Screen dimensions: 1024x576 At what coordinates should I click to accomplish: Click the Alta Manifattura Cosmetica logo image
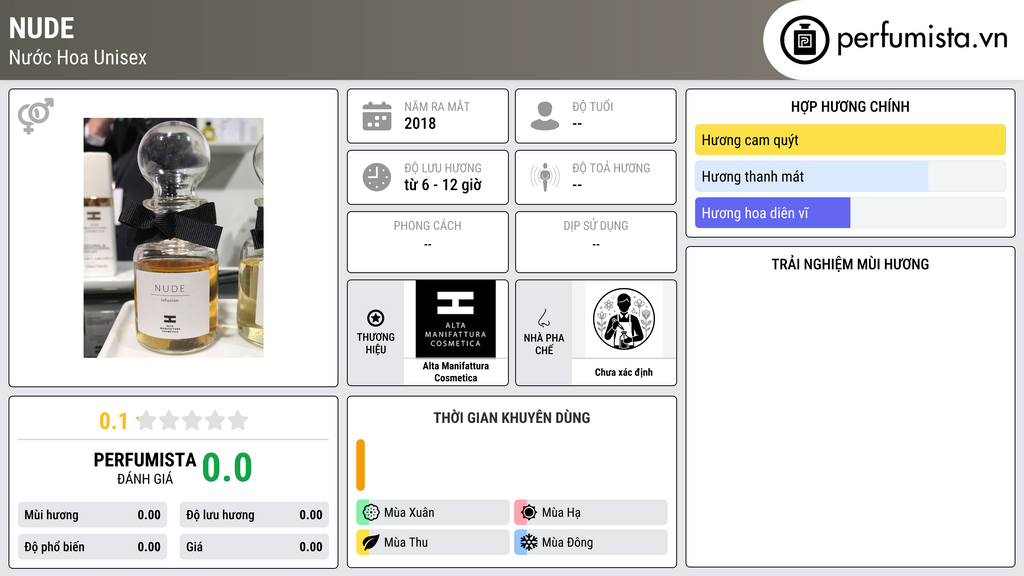pos(456,319)
